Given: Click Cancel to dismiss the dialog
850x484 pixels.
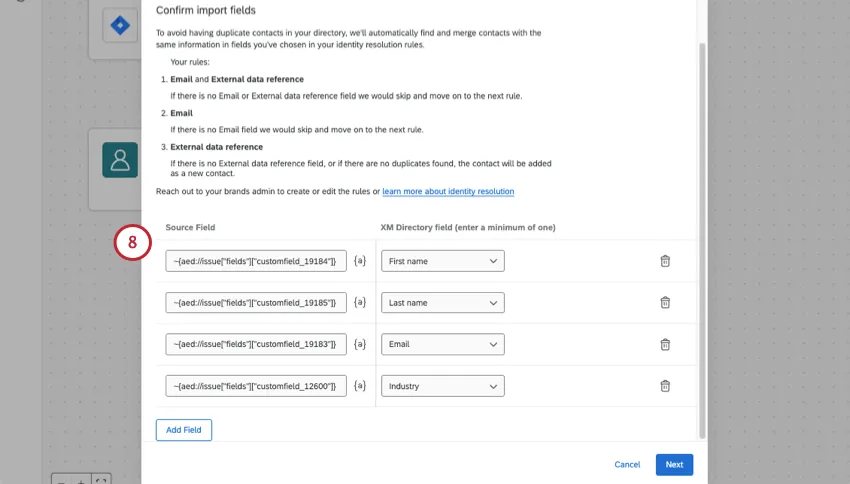Looking at the screenshot, I should pos(627,464).
